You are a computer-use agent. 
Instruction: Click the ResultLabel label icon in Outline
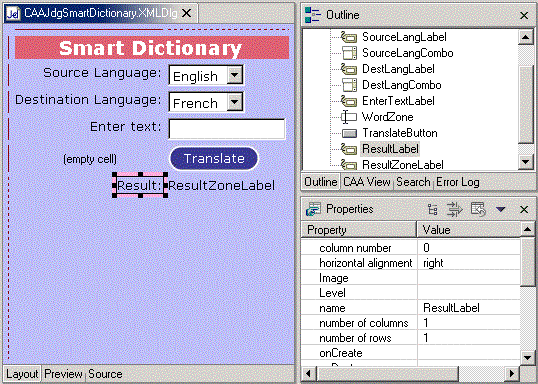point(349,149)
